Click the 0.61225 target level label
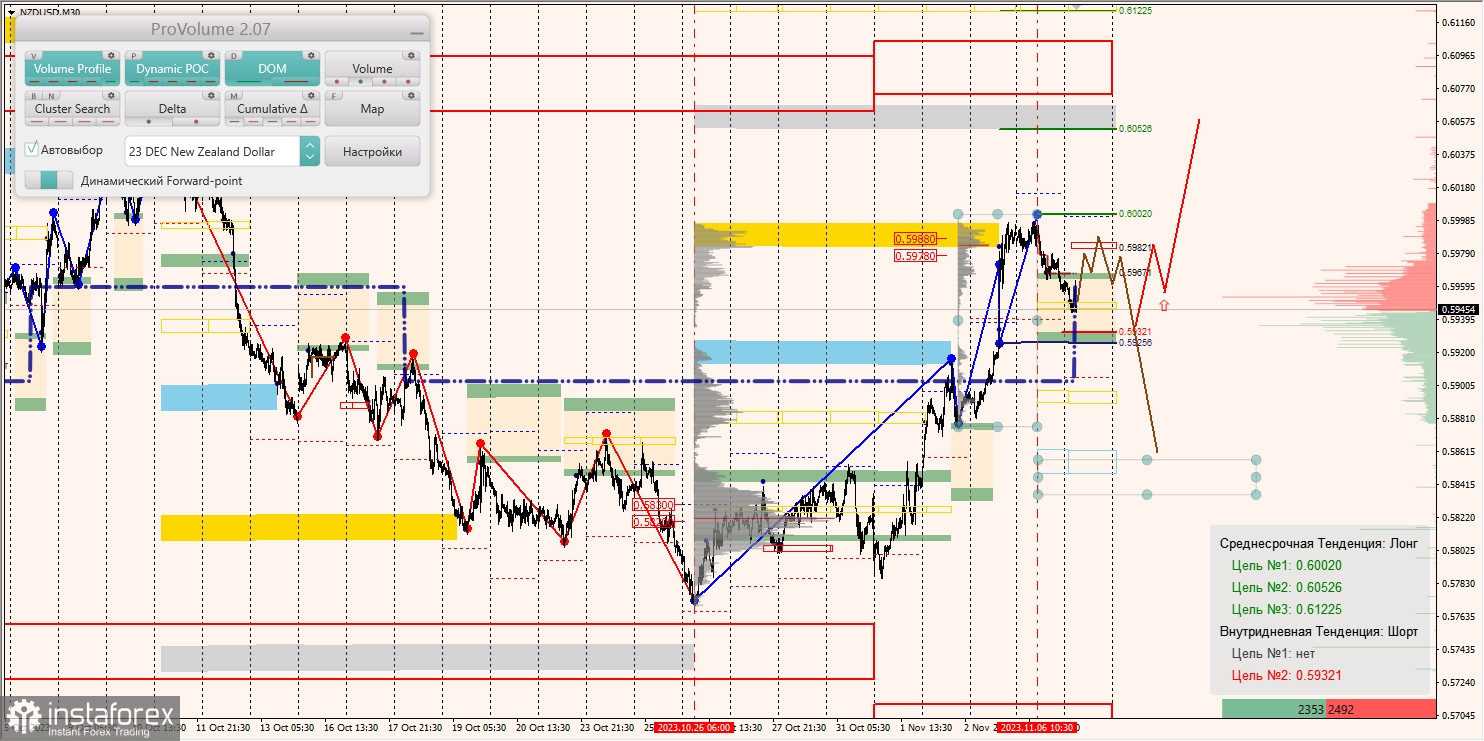The image size is (1484, 741). coord(1135,10)
